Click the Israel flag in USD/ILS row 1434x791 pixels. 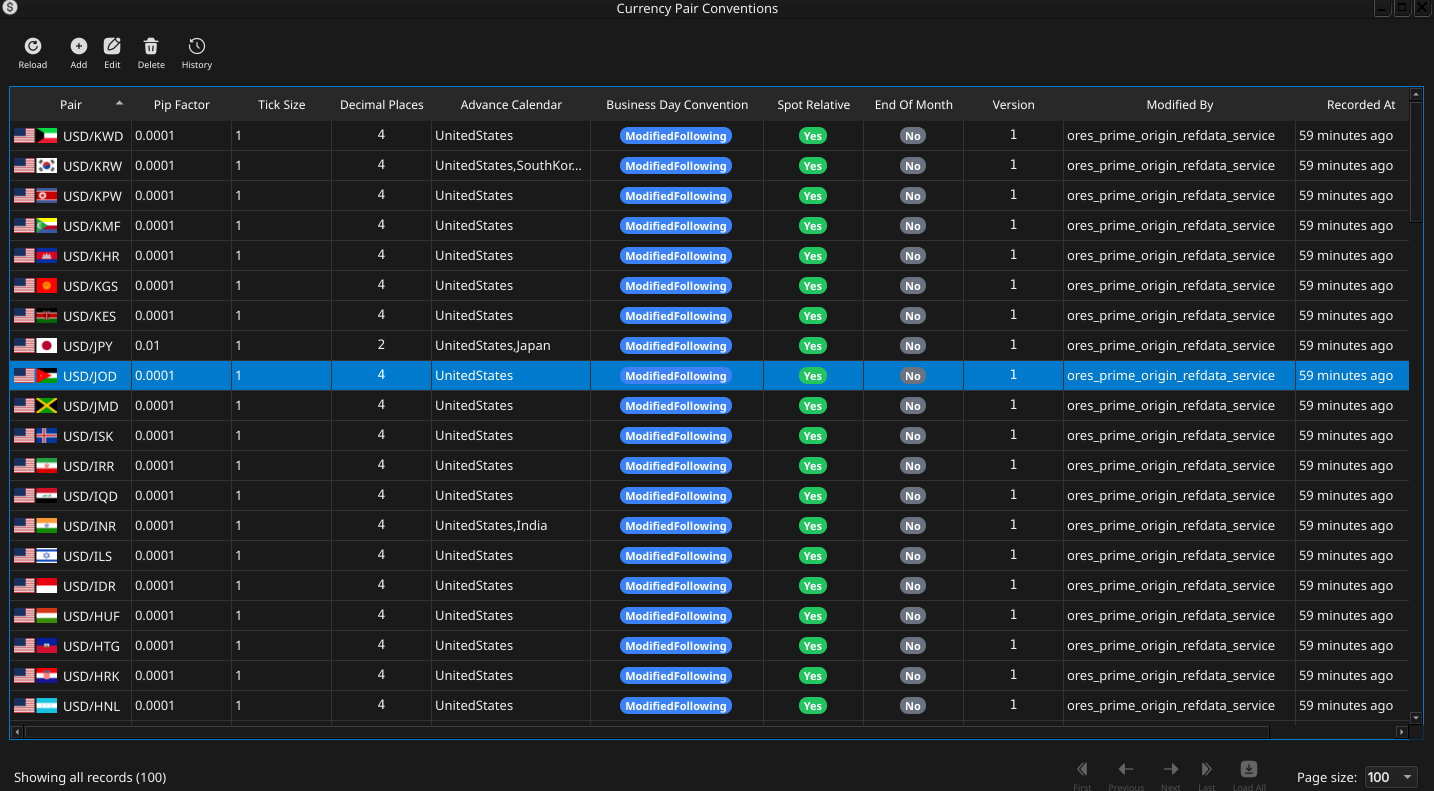click(x=47, y=556)
